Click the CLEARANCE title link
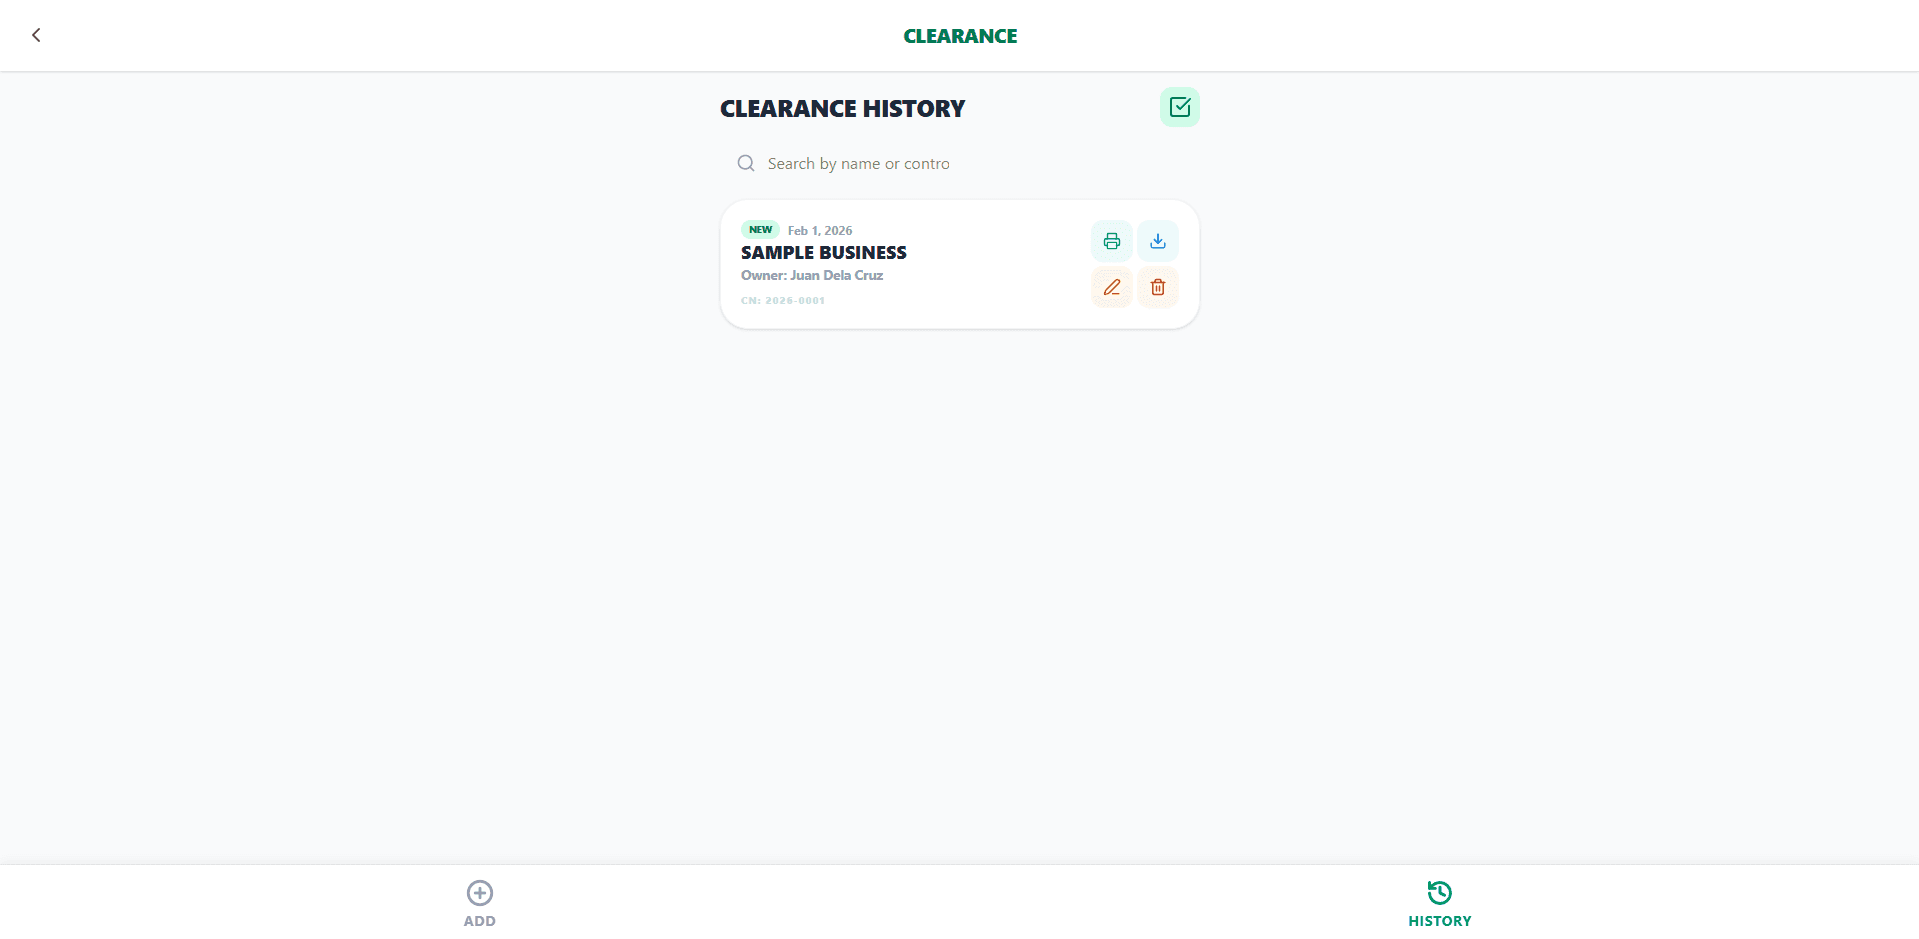 [959, 35]
